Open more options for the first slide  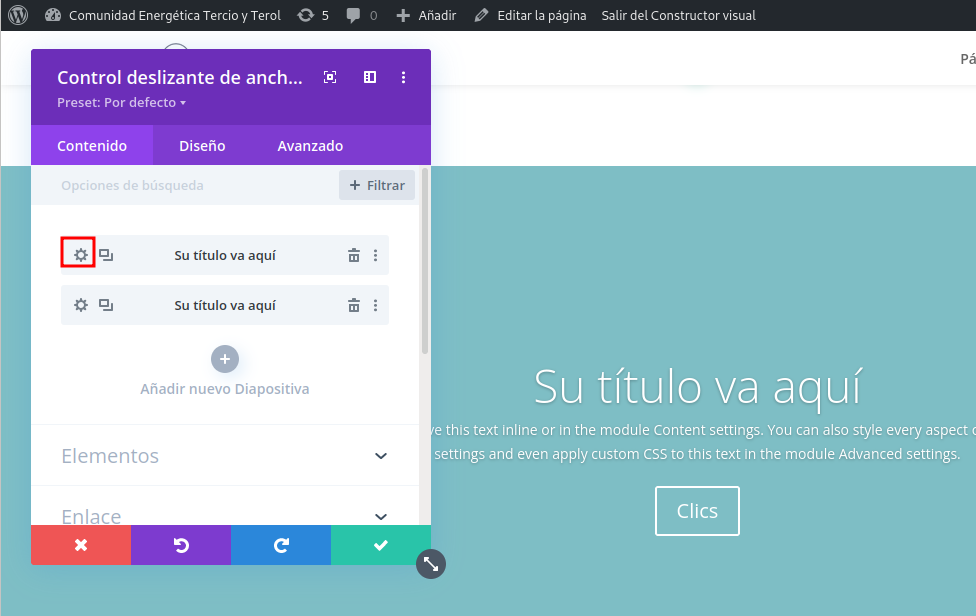375,255
